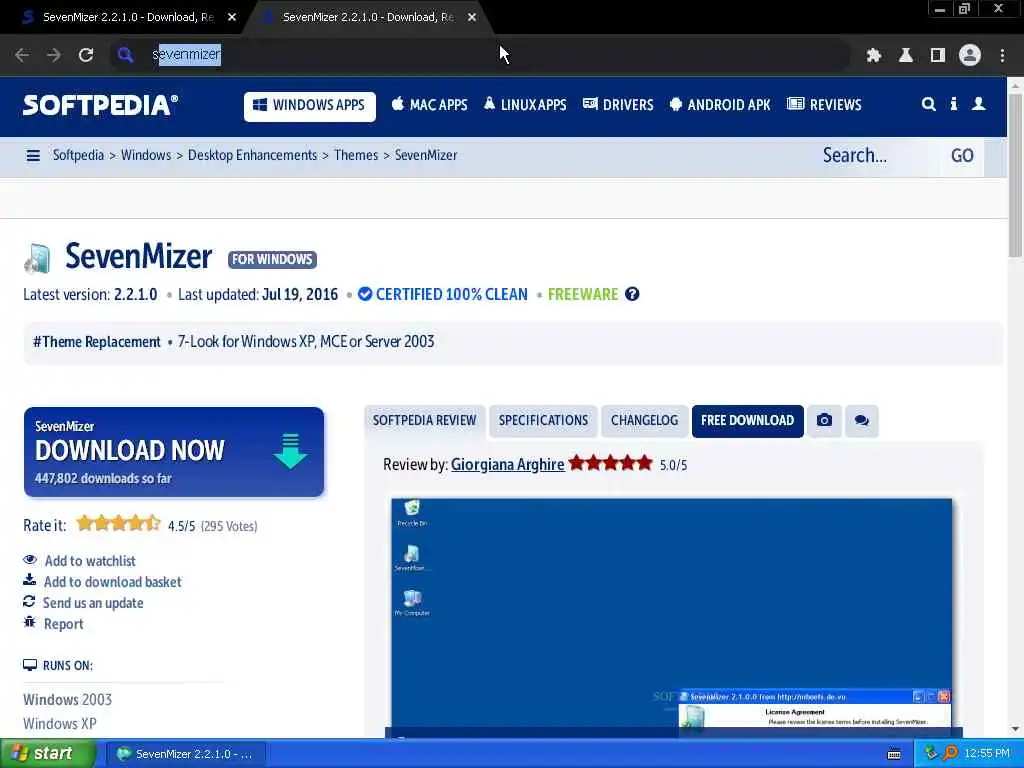1024x768 pixels.
Task: Switch to the second SevenMizer browser tab
Action: [x=368, y=17]
